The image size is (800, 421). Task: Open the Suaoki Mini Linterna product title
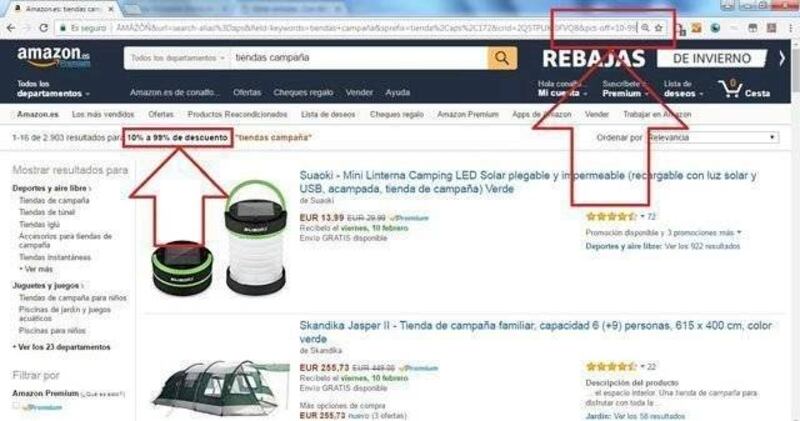click(528, 182)
